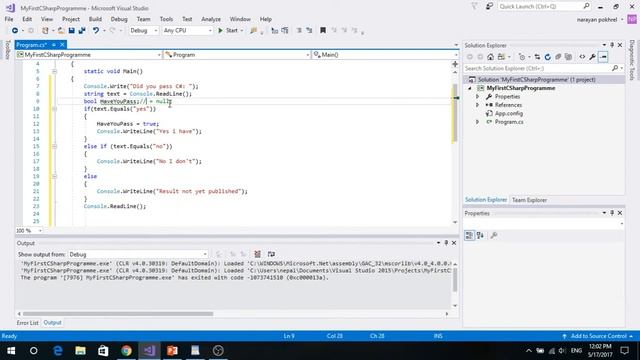Toggle Alphabetical sort in Properties panel
Image resolution: width=640 pixels, height=360 pixels.
click(480, 235)
